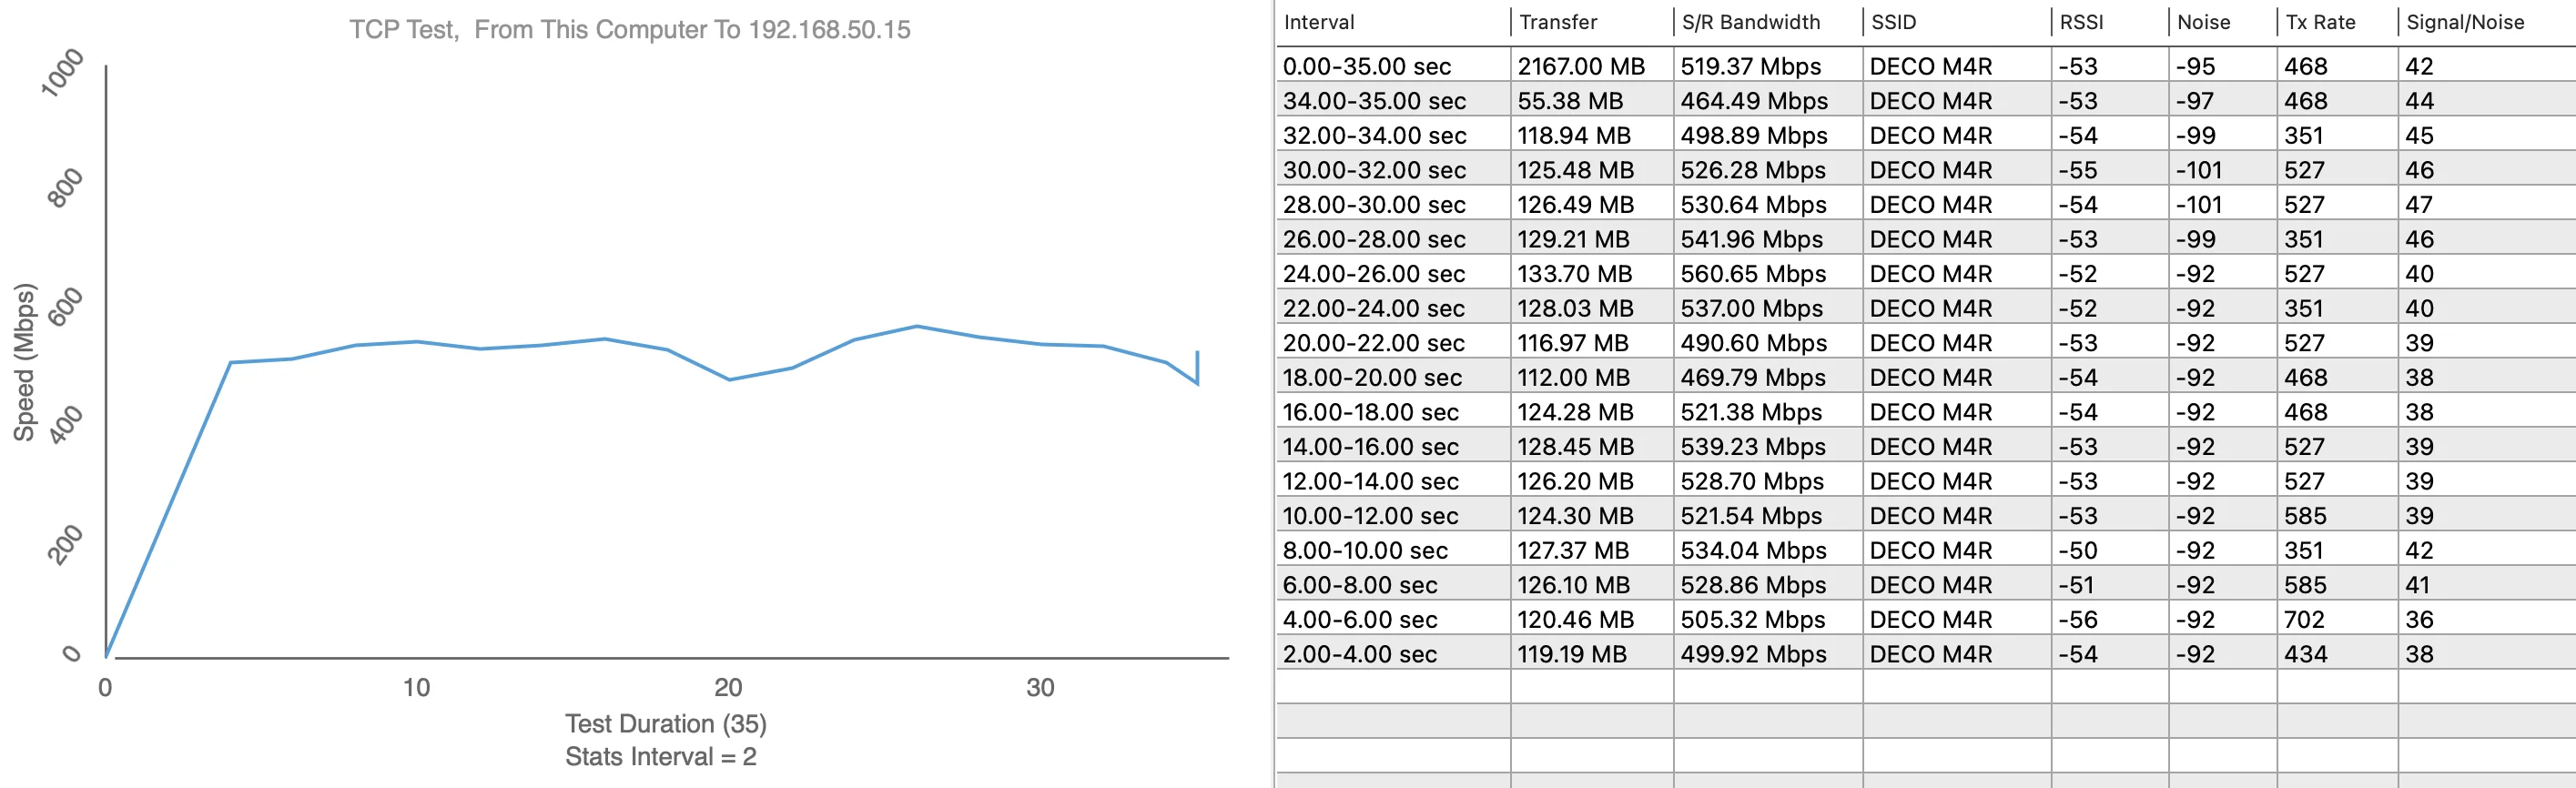The width and height of the screenshot is (2576, 788).
Task: Click the 560.65 Mbps bandwidth cell
Action: [x=1752, y=274]
